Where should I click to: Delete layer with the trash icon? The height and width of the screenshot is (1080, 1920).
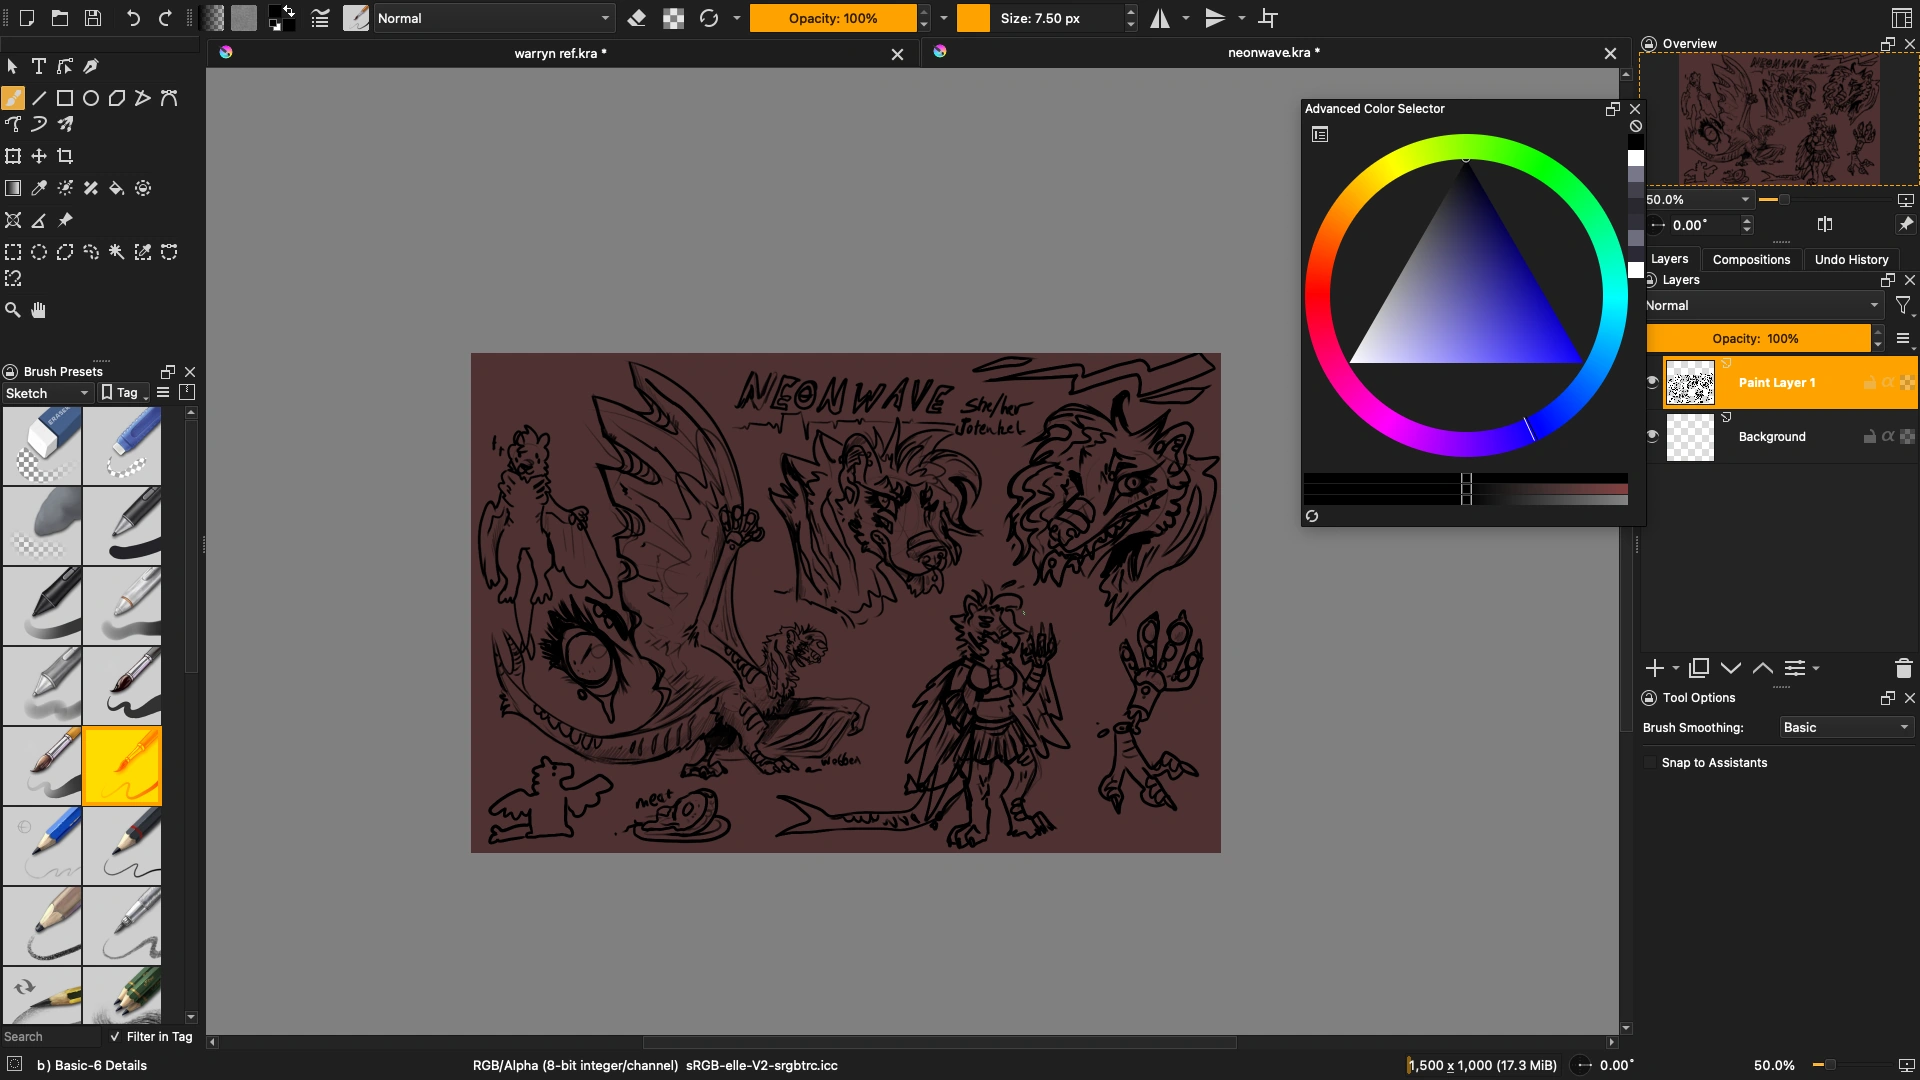click(x=1903, y=668)
